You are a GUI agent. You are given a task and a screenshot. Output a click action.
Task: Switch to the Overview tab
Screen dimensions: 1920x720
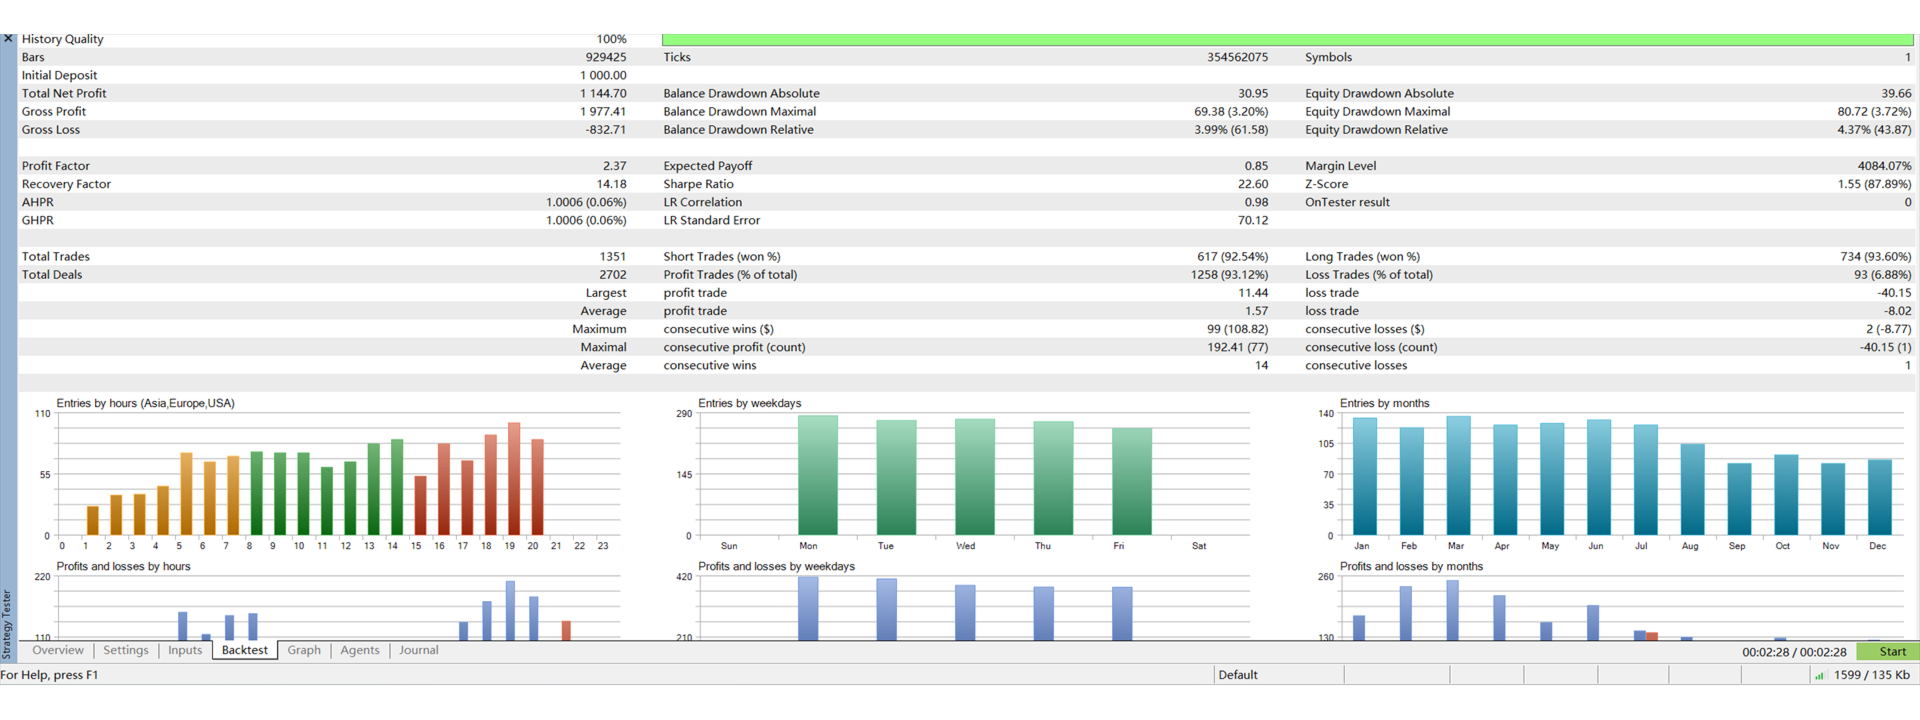[58, 650]
